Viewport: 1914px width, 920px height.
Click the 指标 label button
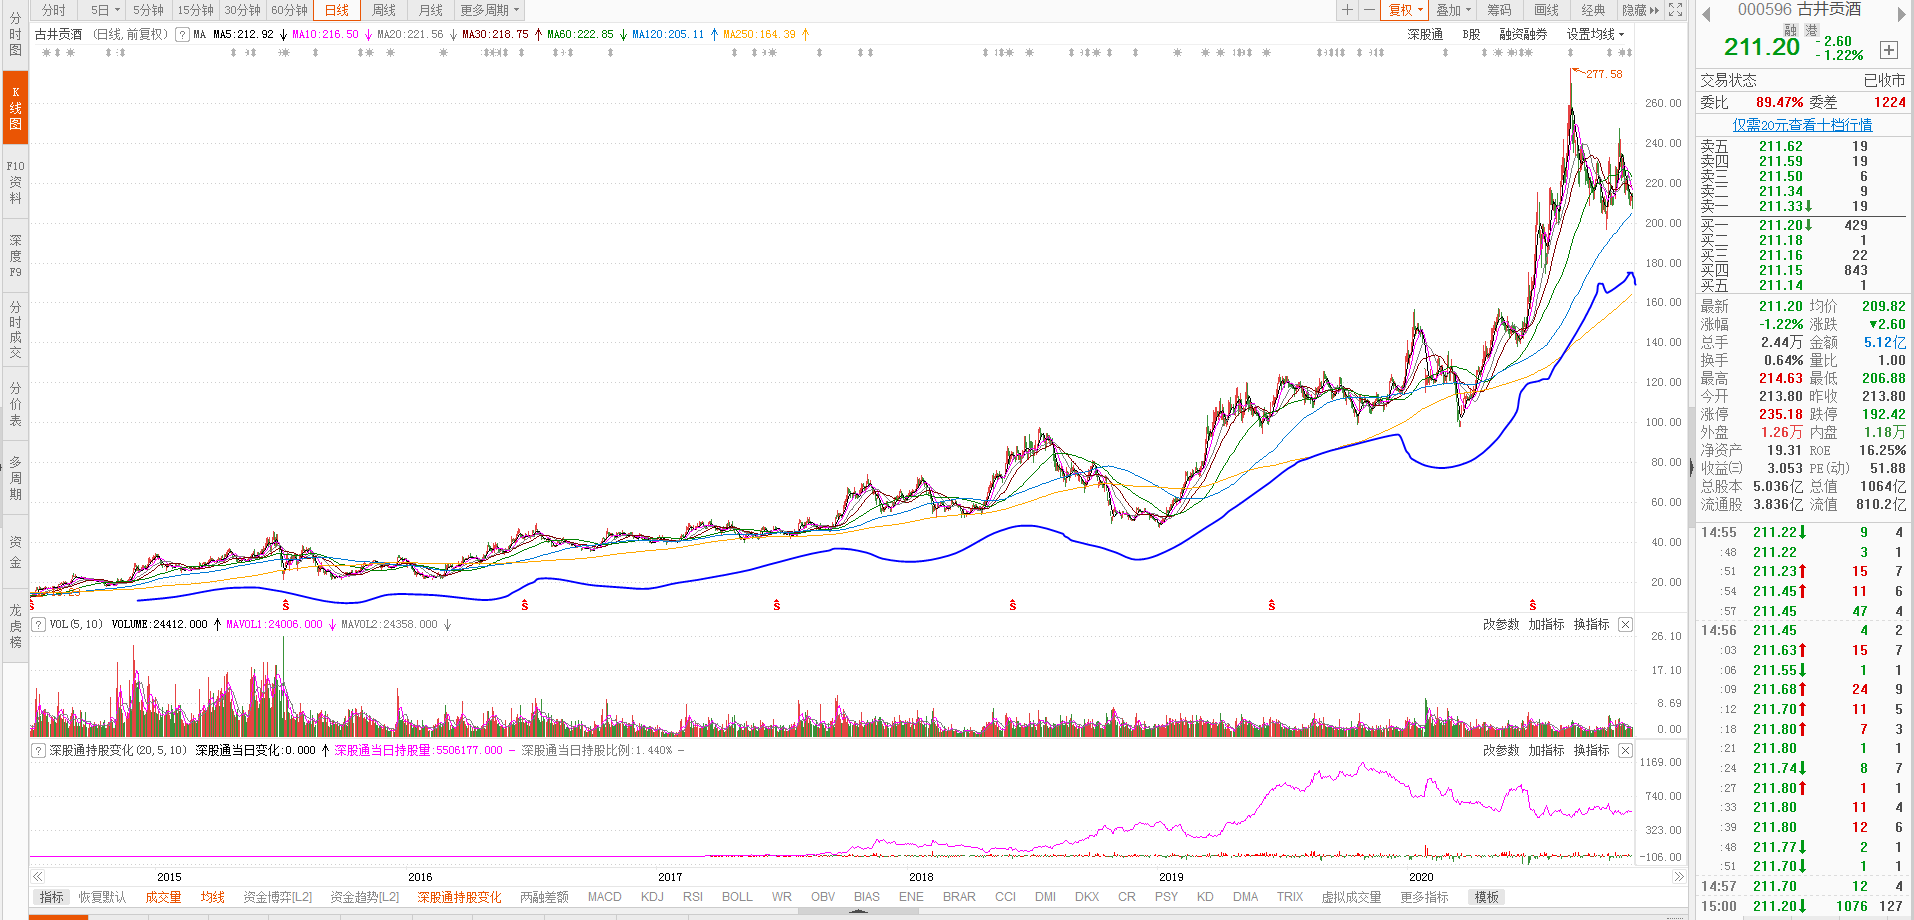coord(51,897)
